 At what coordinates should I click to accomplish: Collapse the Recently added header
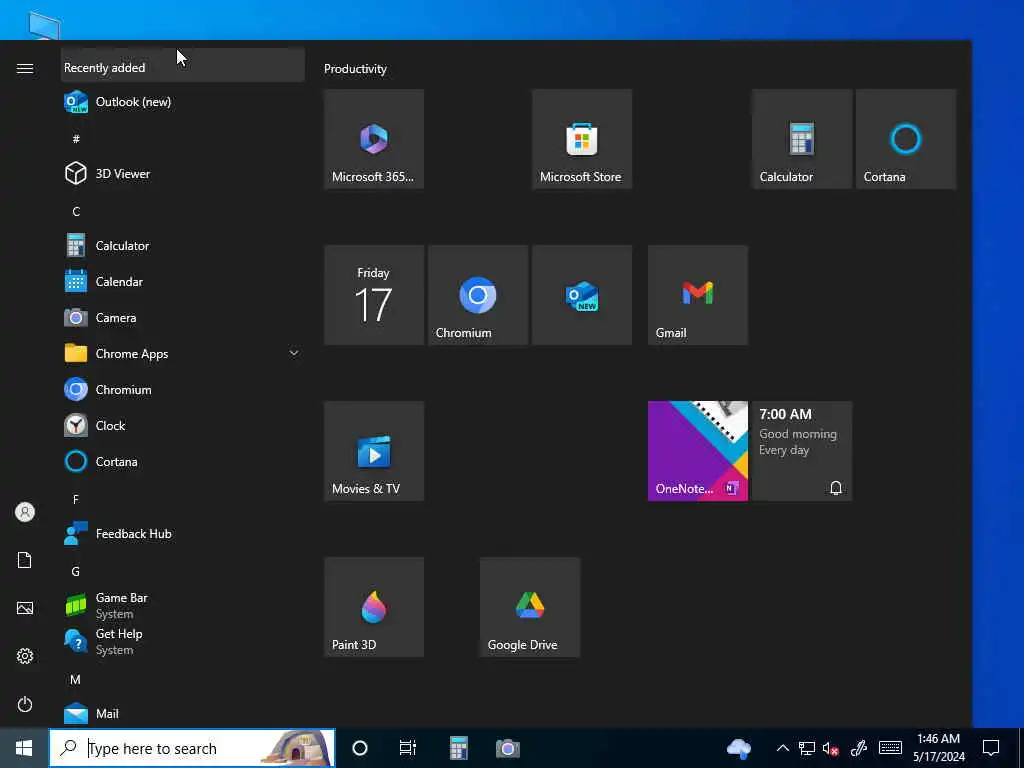[x=183, y=65]
